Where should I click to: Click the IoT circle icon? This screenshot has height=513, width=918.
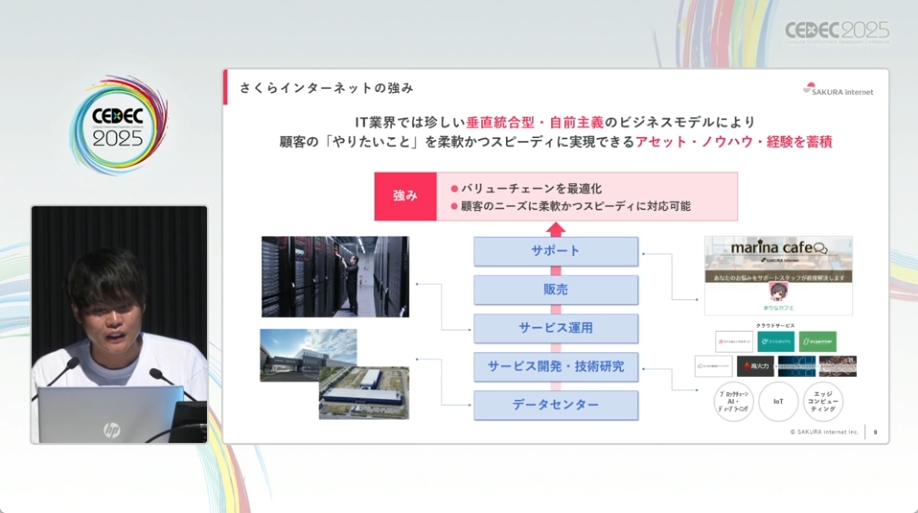tap(778, 400)
